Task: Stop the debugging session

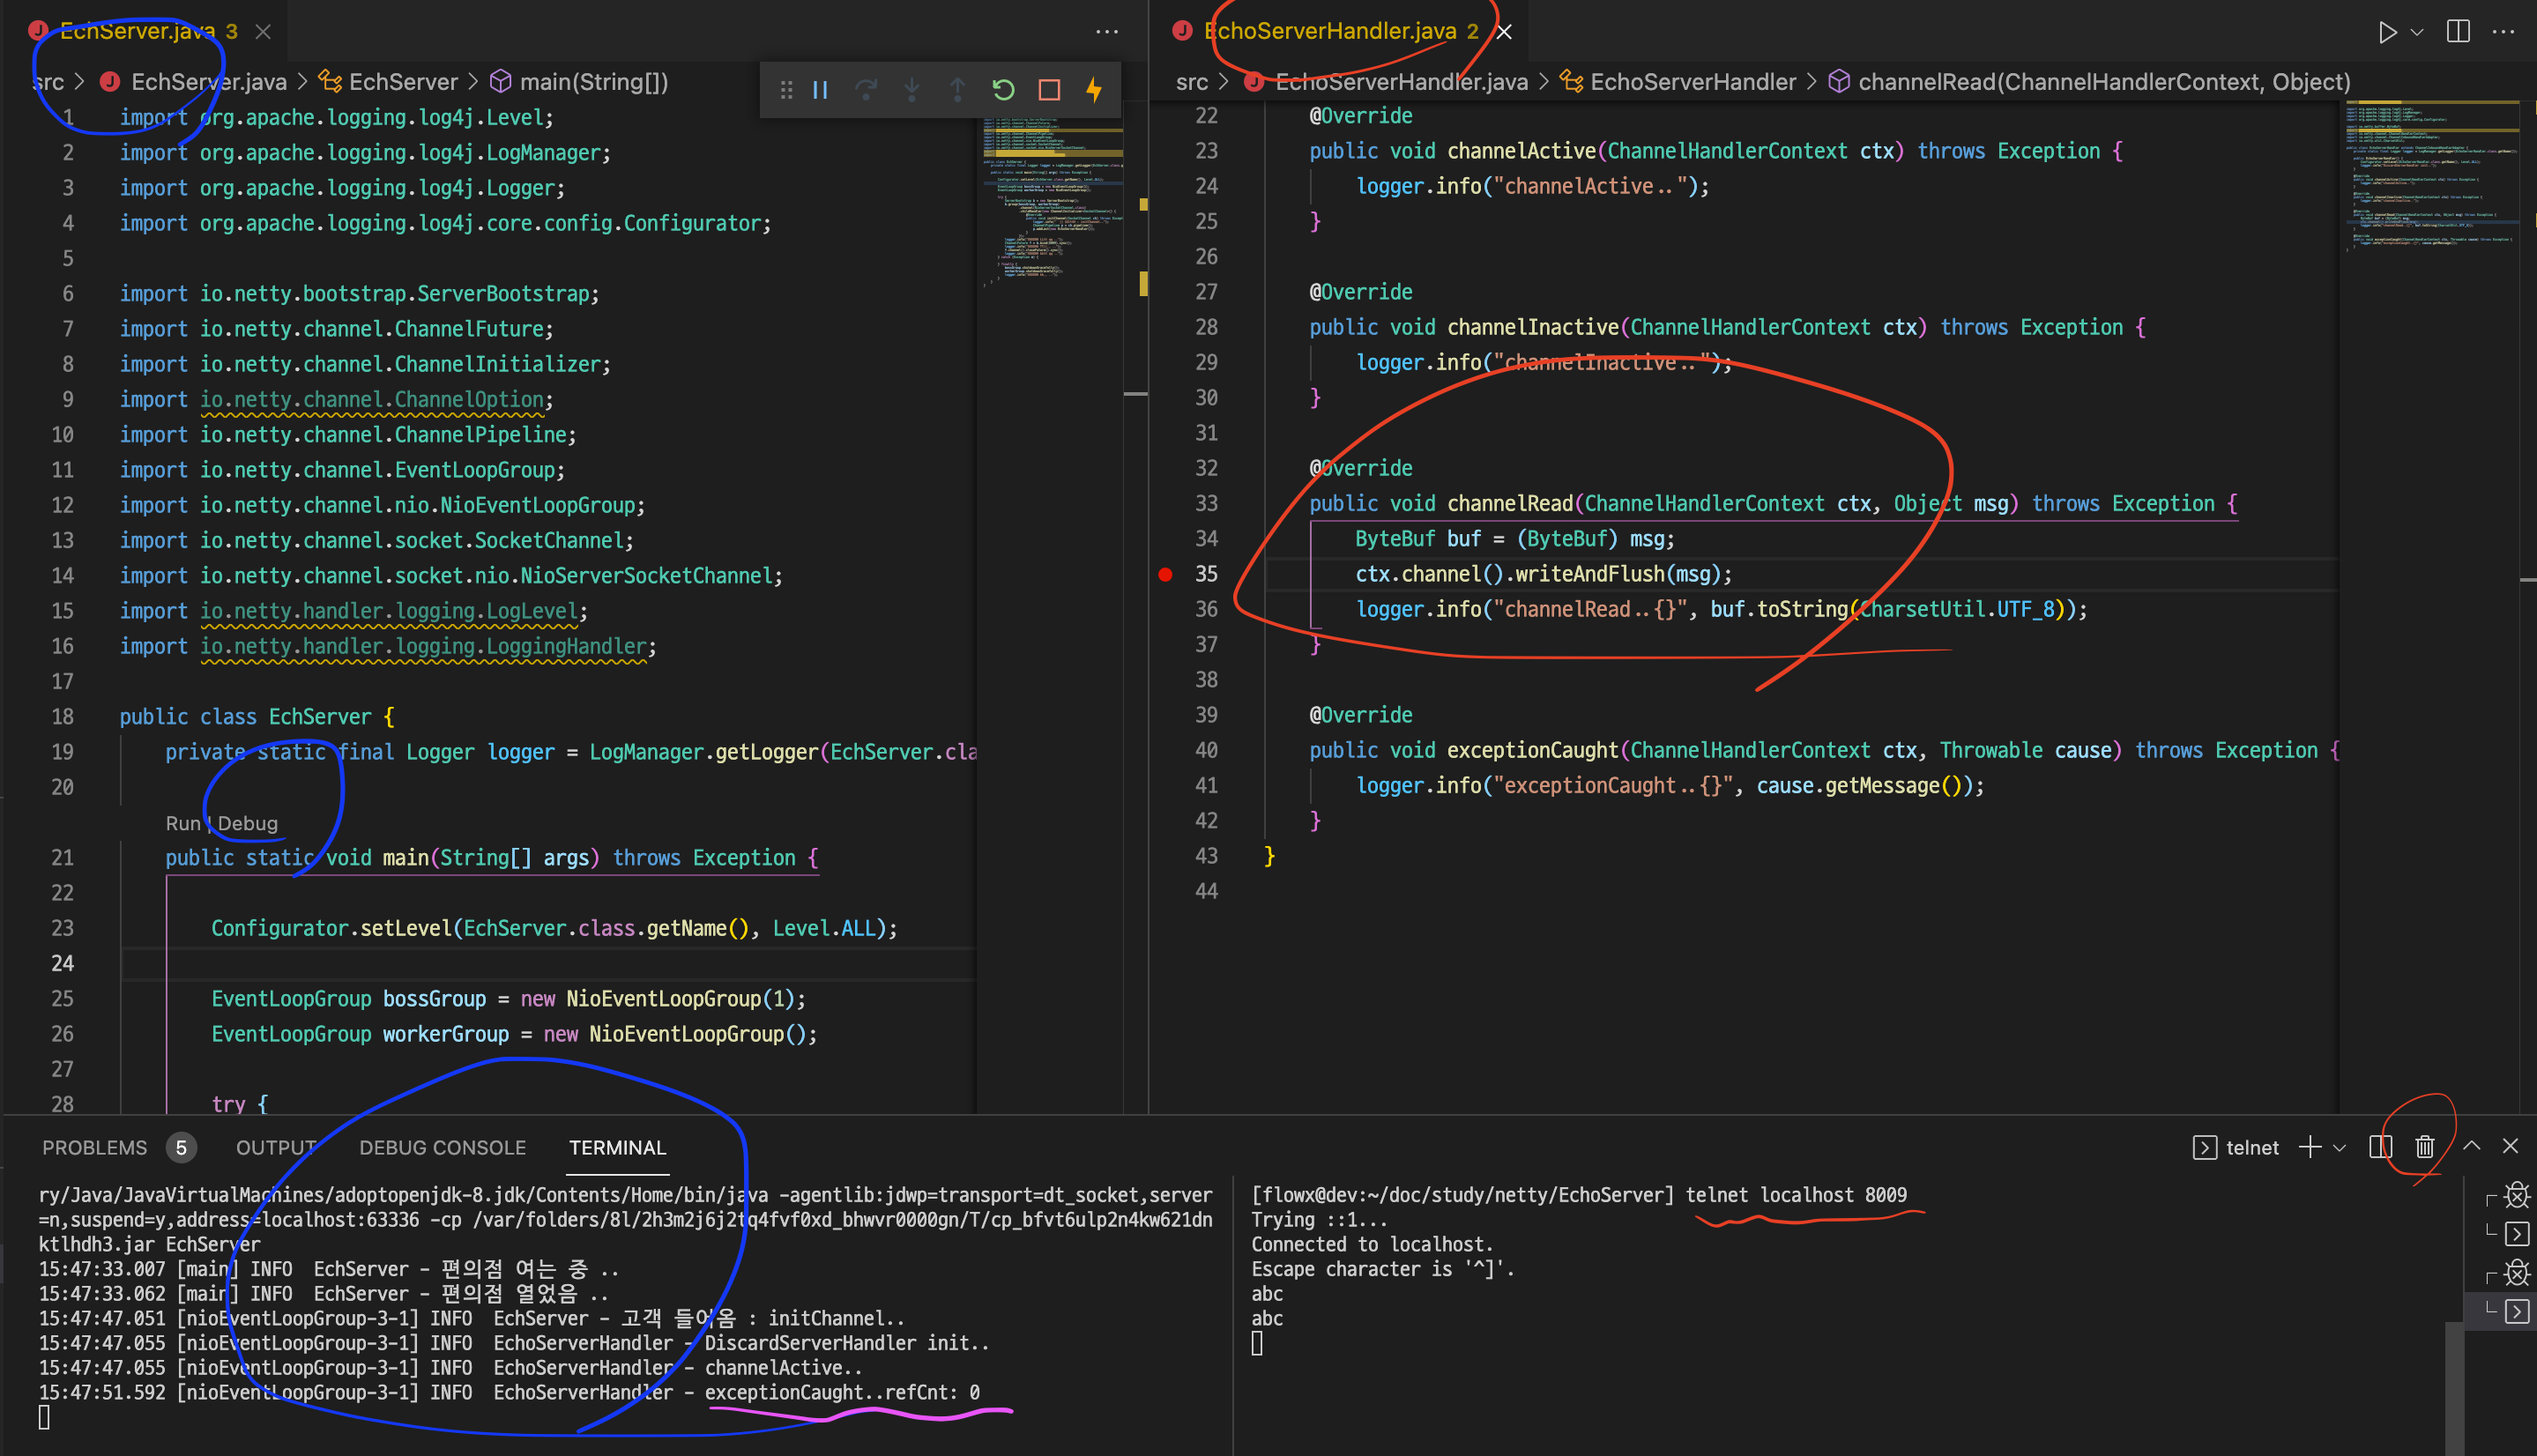Action: [x=1049, y=91]
